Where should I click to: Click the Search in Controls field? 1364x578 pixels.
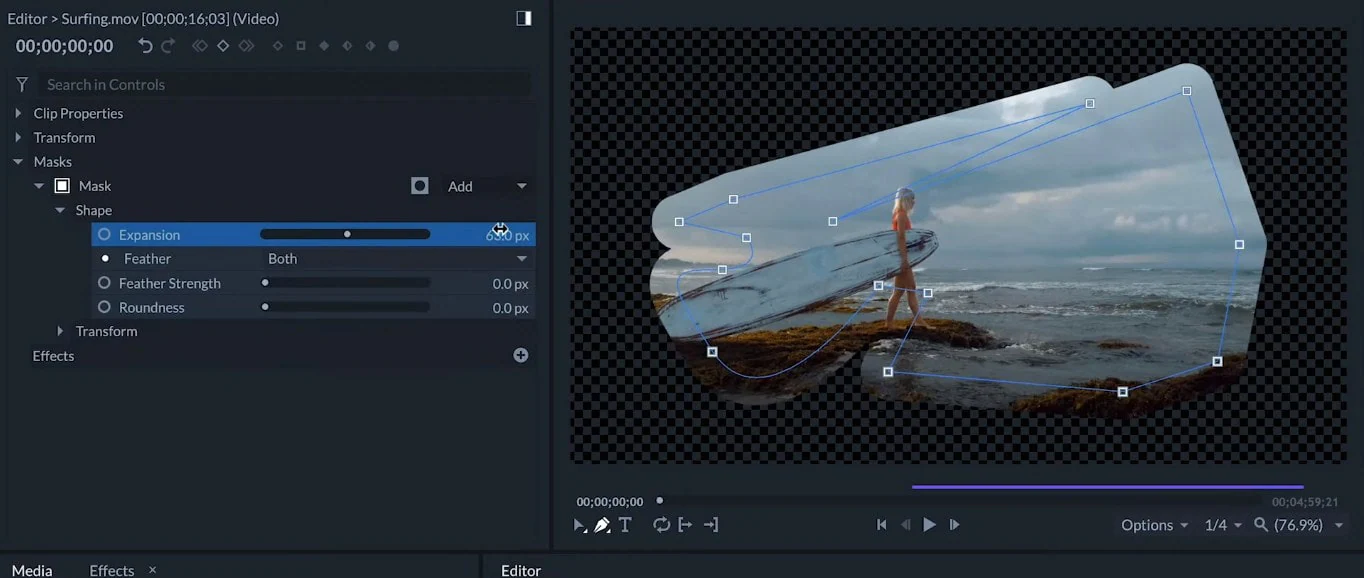(x=200, y=84)
